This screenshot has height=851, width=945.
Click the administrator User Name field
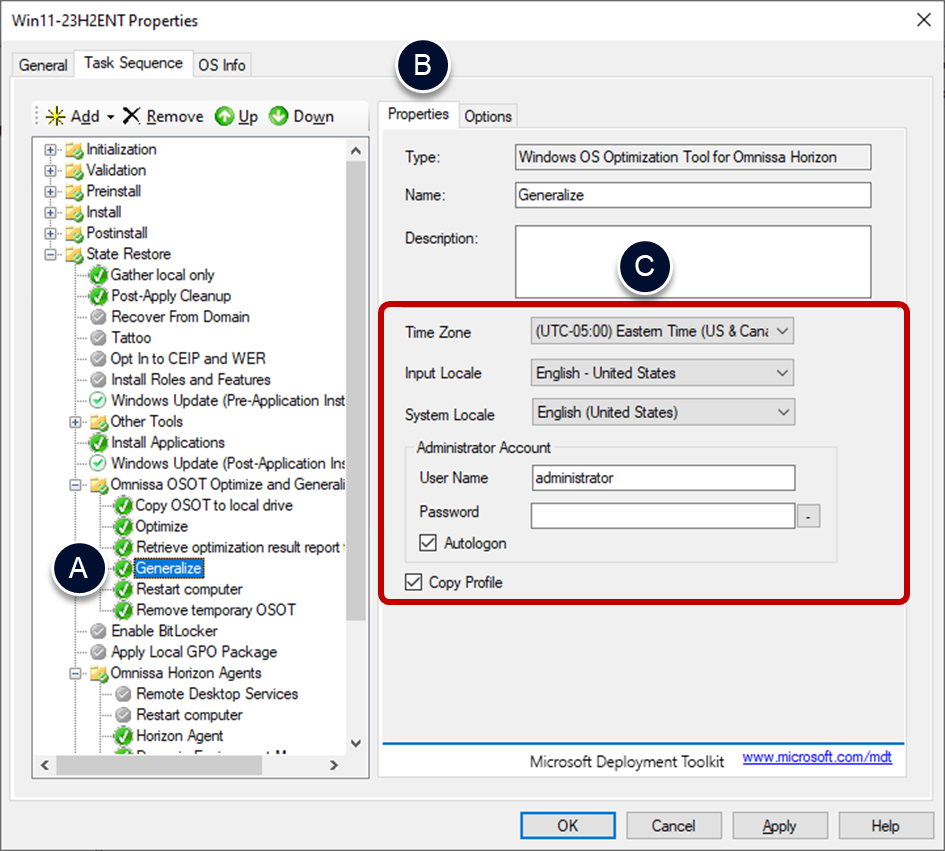click(x=663, y=478)
